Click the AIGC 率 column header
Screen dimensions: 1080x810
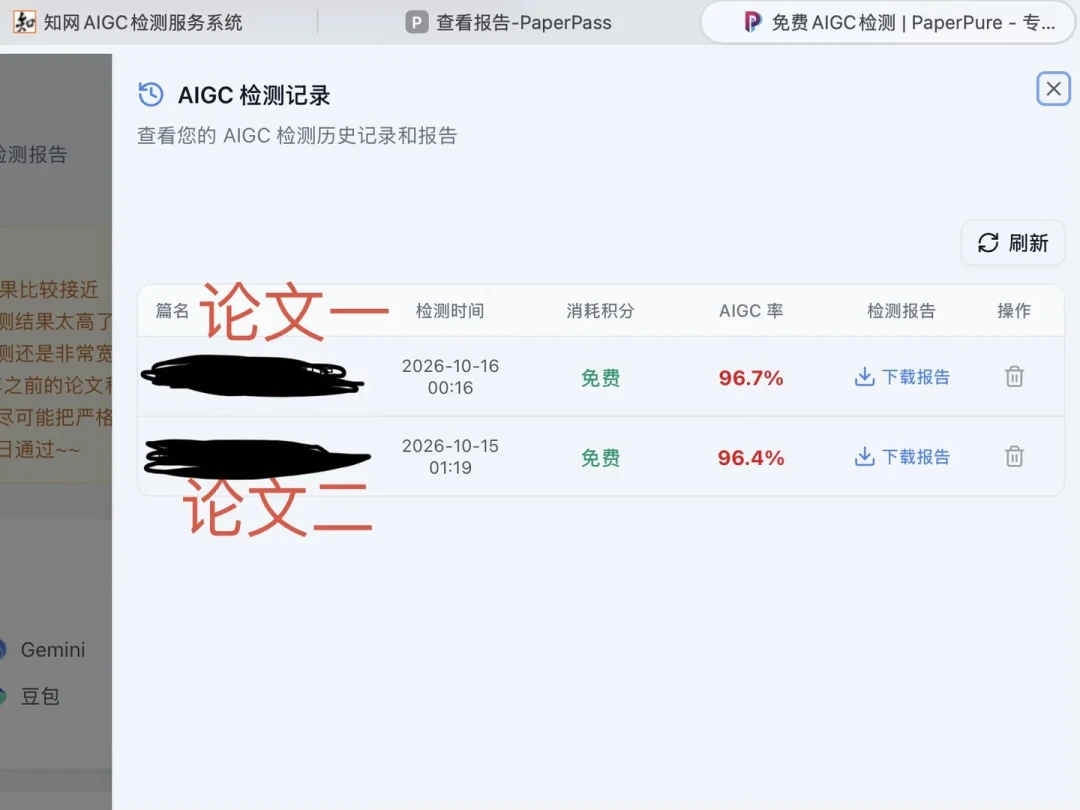coord(751,311)
